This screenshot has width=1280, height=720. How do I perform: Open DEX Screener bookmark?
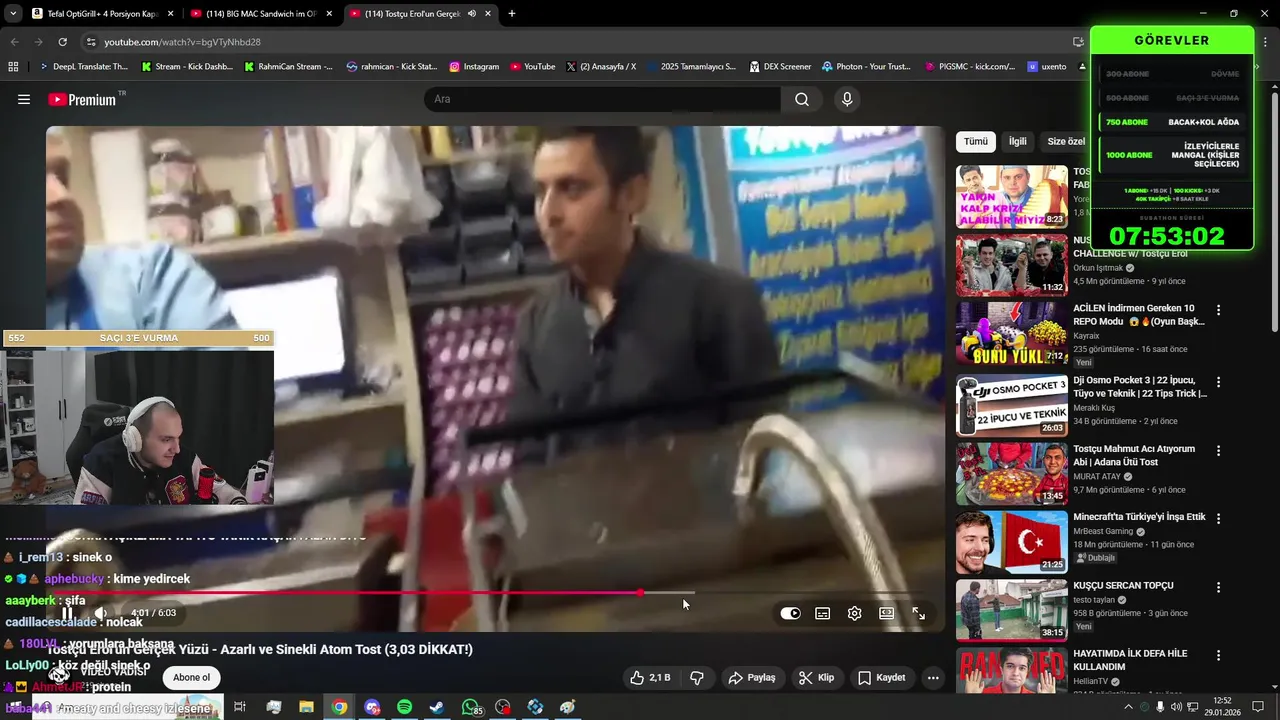click(779, 66)
